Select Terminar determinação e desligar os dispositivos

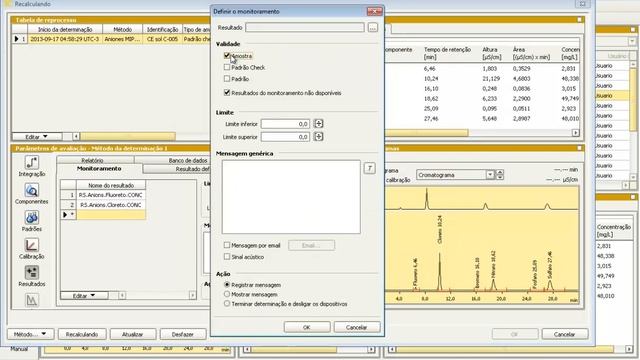coord(227,304)
